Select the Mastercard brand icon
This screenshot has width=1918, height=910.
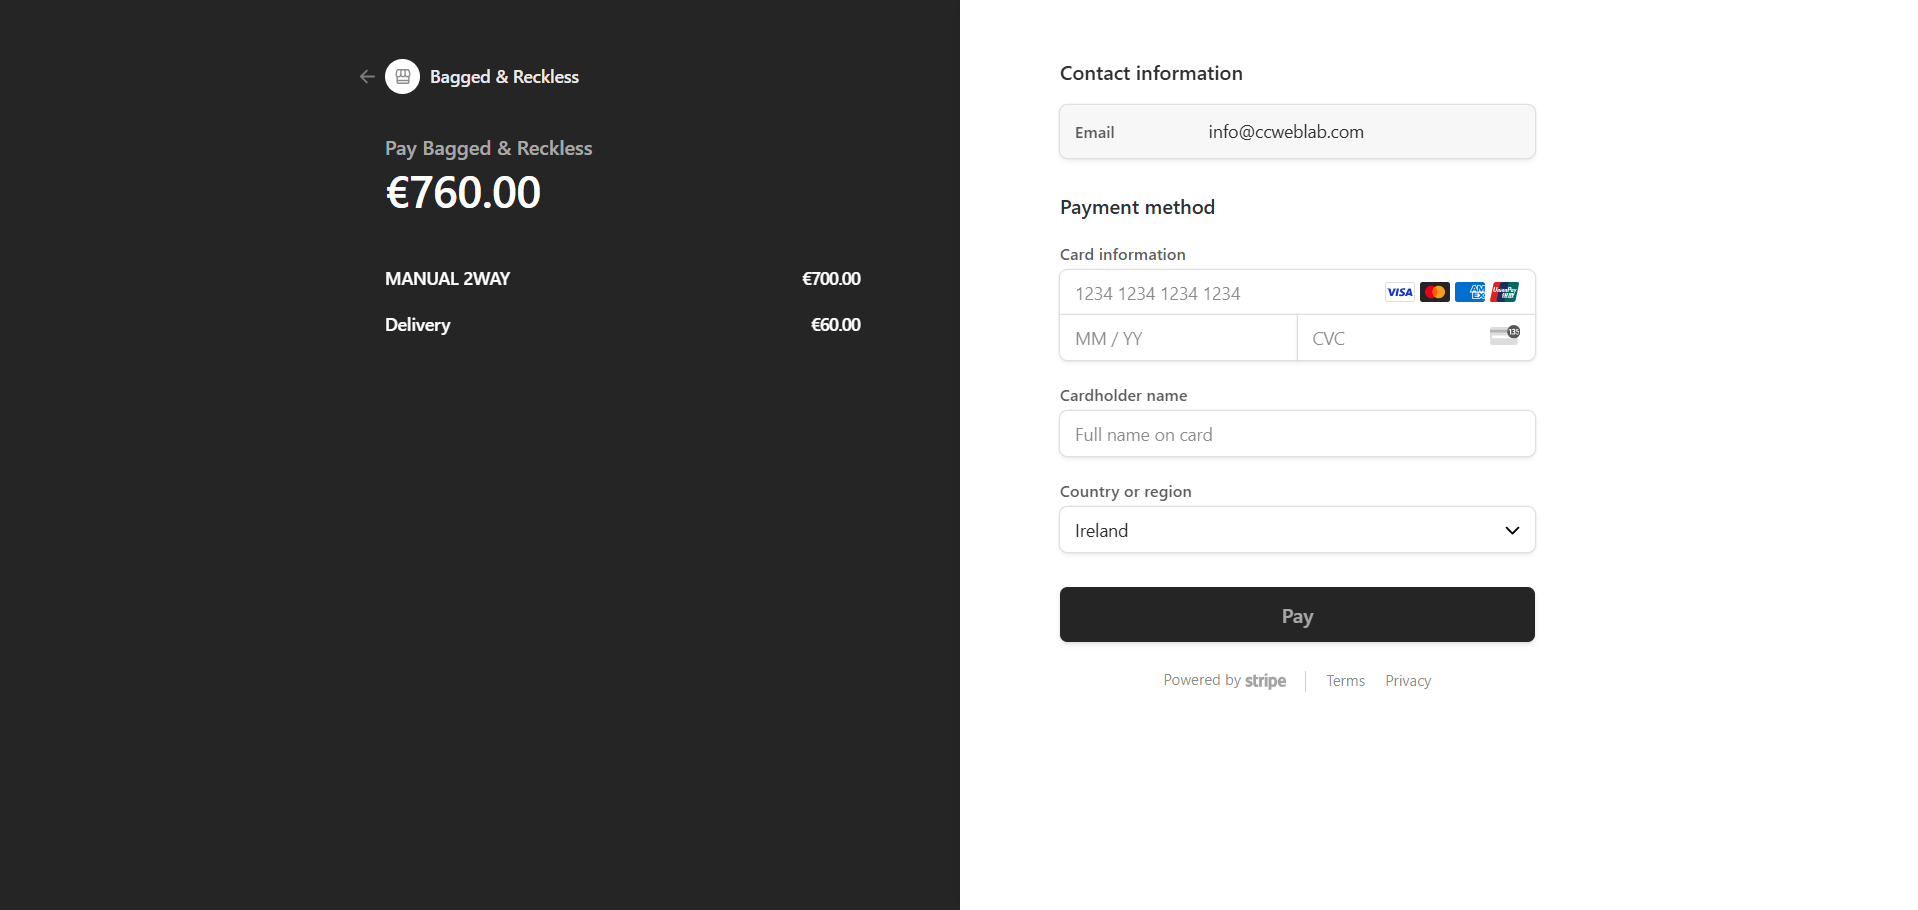(x=1435, y=292)
